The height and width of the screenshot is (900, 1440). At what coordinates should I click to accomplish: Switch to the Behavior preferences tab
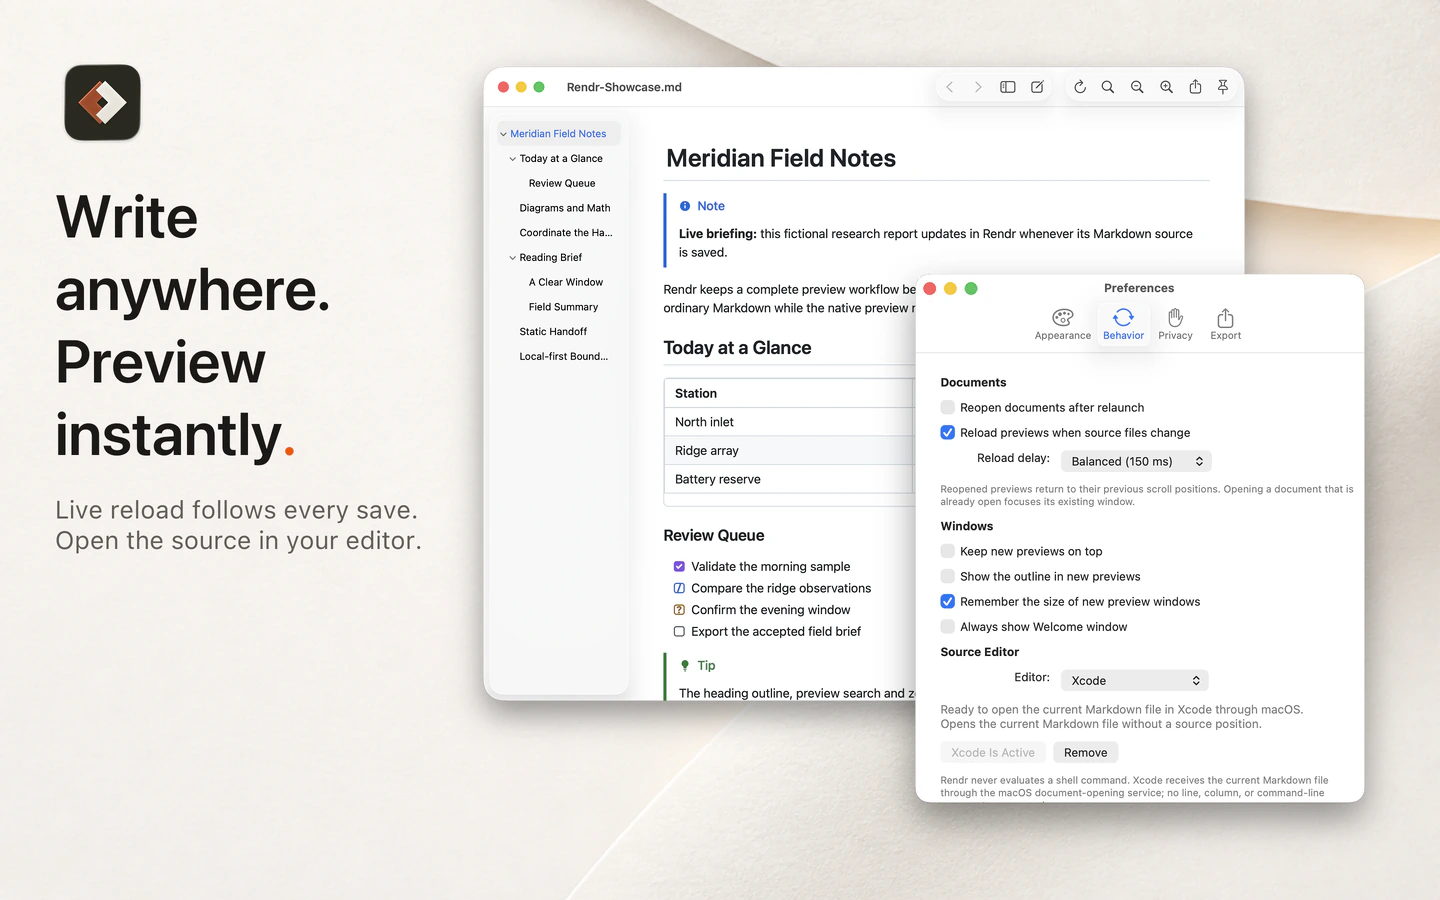[x=1123, y=324]
